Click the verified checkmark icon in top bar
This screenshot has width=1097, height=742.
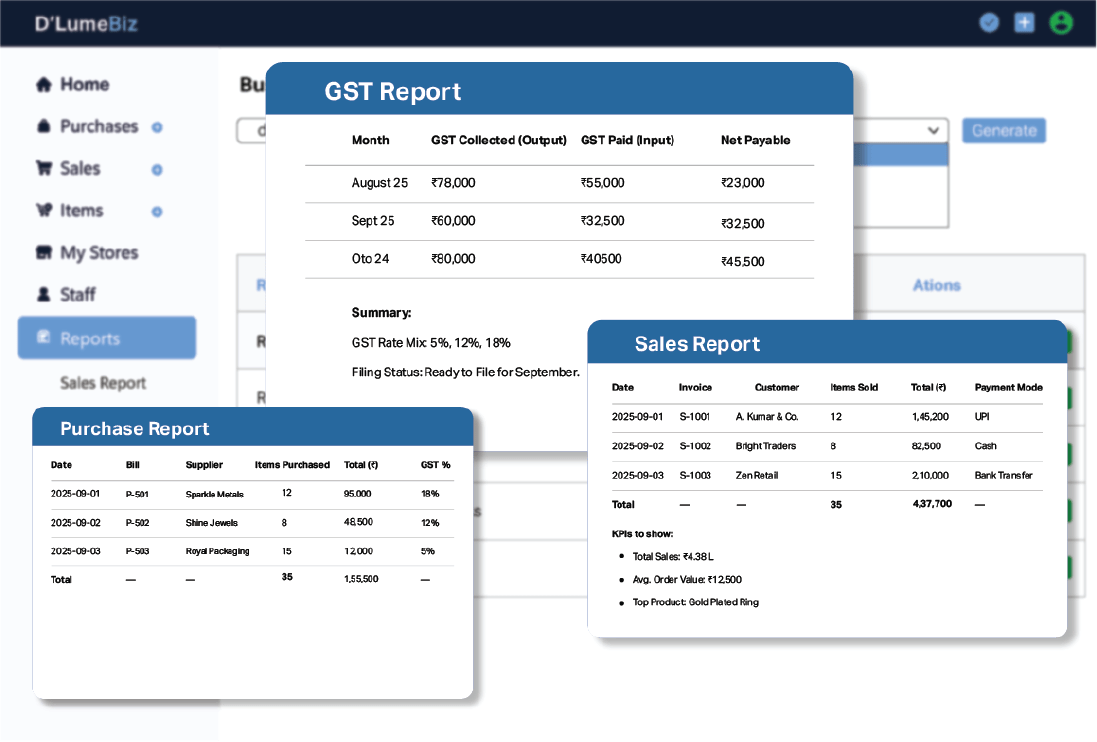point(989,22)
